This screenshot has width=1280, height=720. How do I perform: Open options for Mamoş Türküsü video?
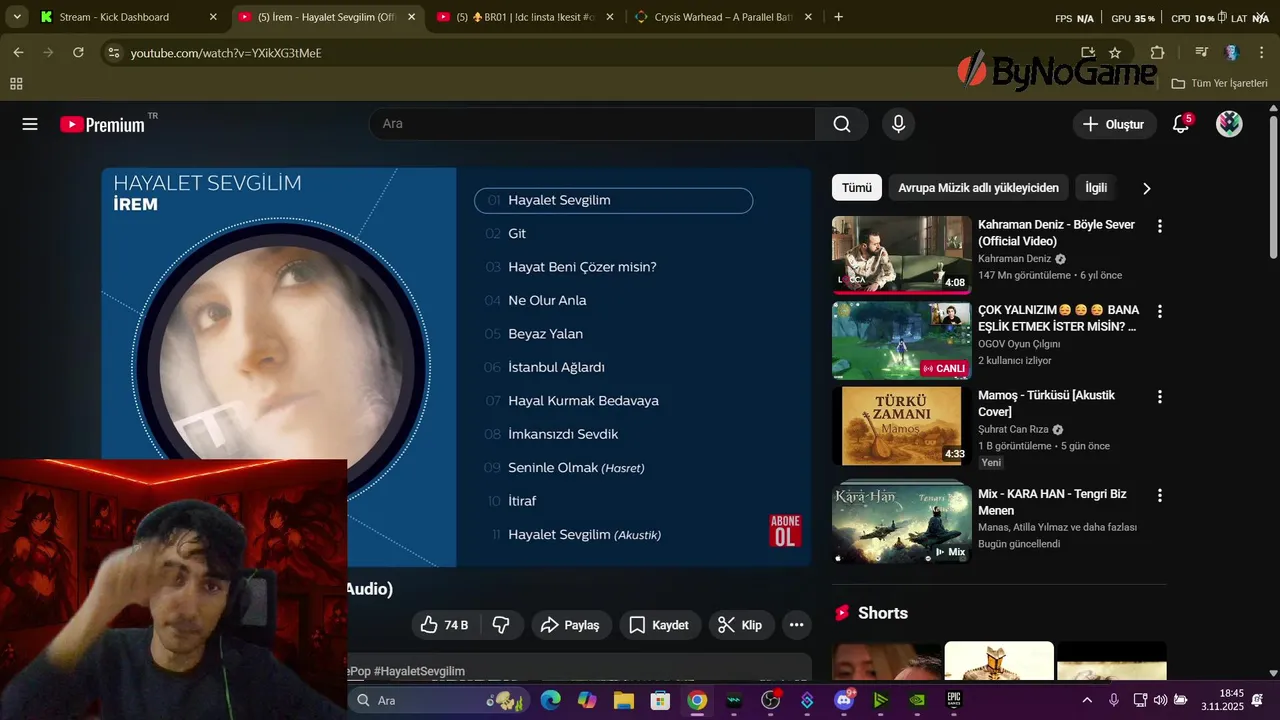point(1159,397)
